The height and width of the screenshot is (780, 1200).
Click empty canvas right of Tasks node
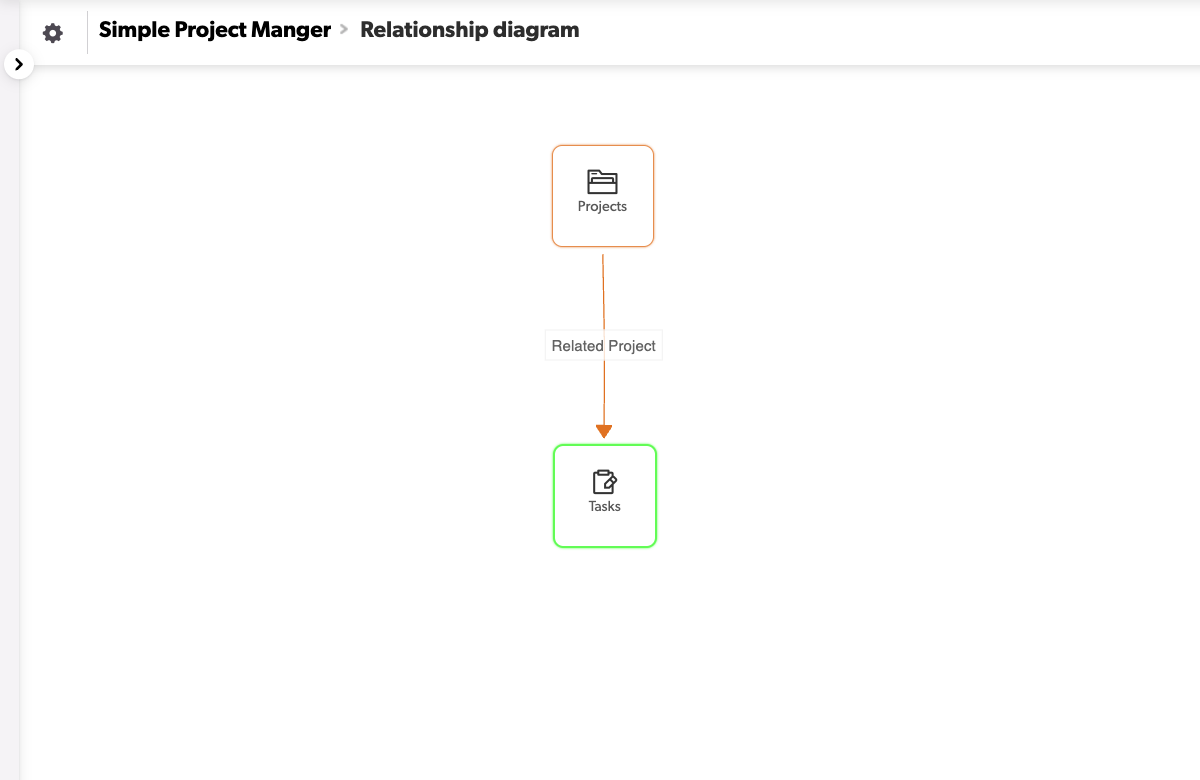pyautogui.click(x=850, y=496)
